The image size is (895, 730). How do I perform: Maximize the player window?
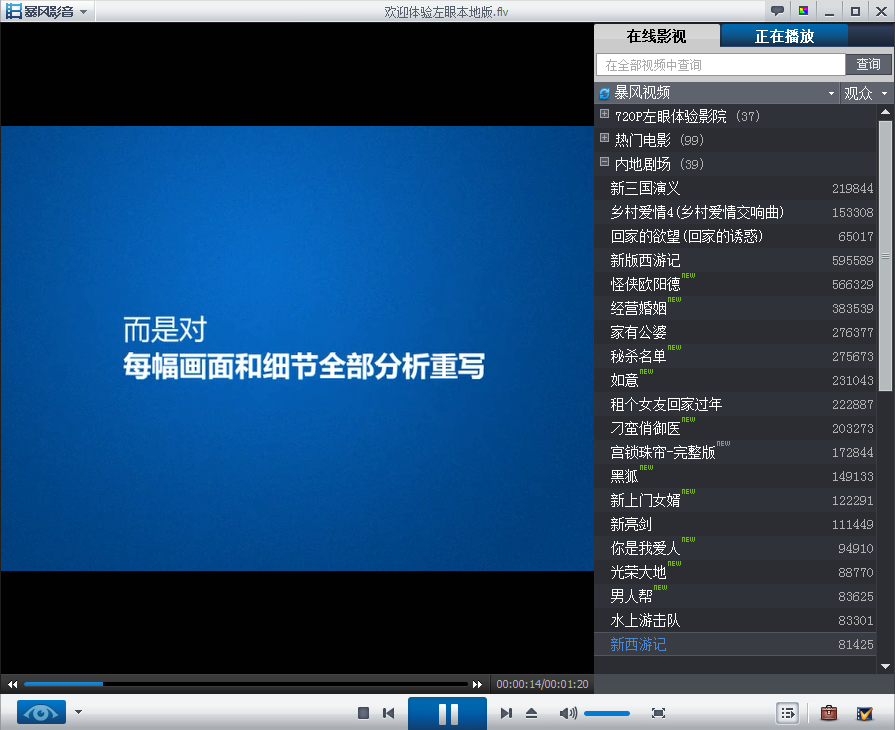click(x=855, y=11)
